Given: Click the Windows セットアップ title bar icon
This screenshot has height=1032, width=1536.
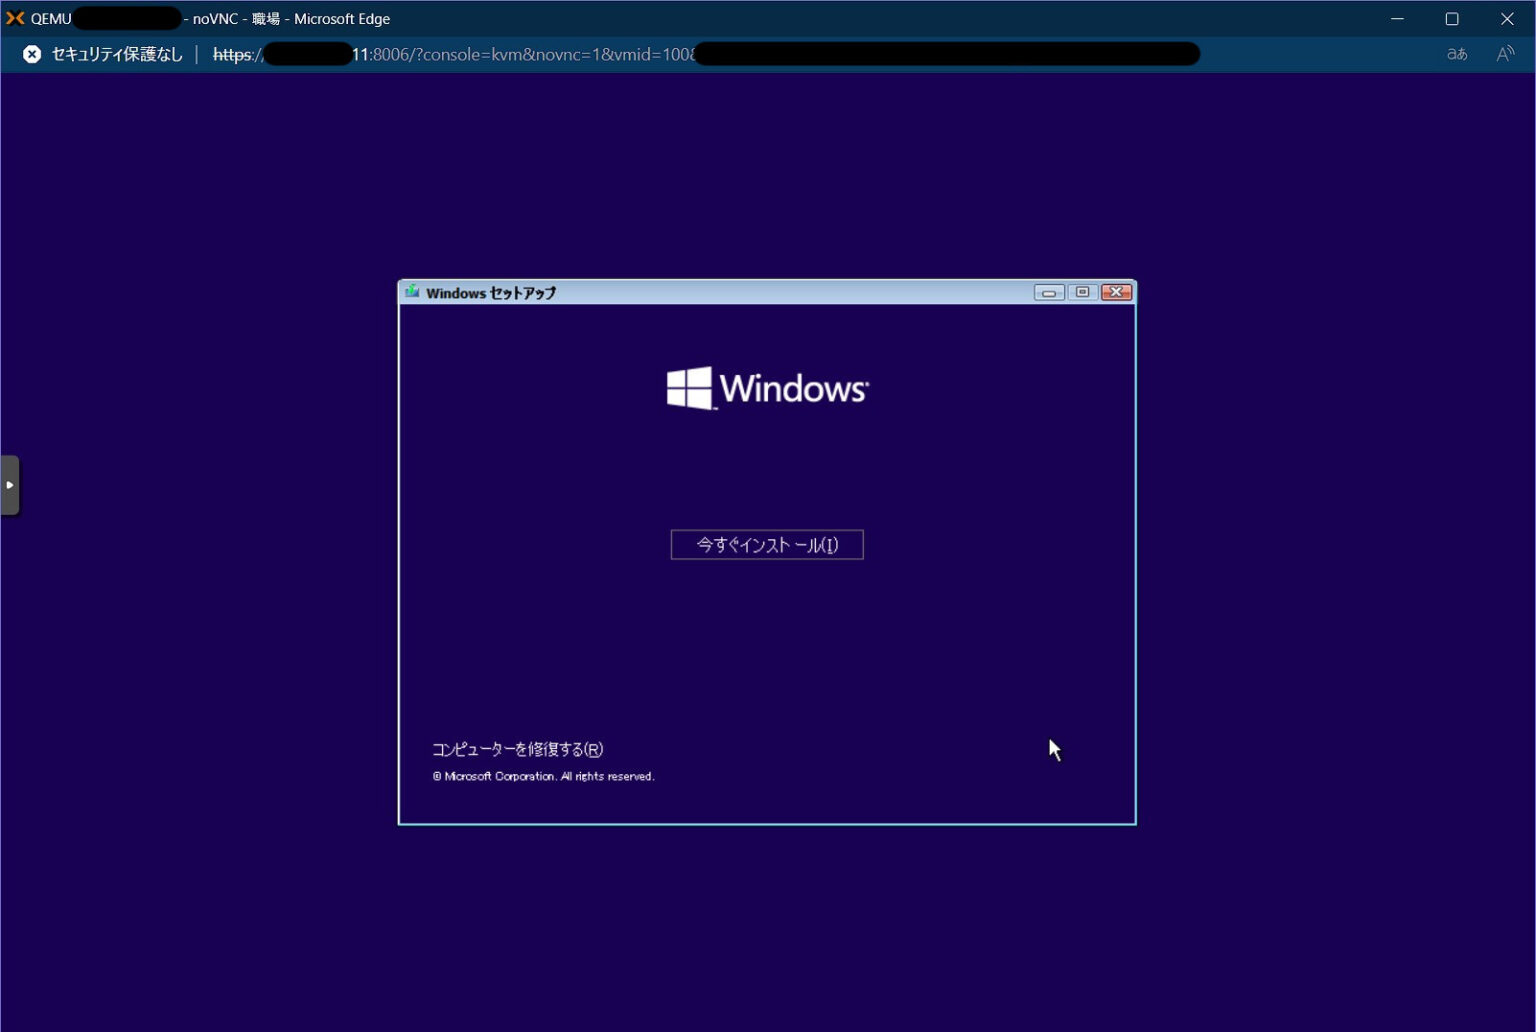Looking at the screenshot, I should coord(411,292).
